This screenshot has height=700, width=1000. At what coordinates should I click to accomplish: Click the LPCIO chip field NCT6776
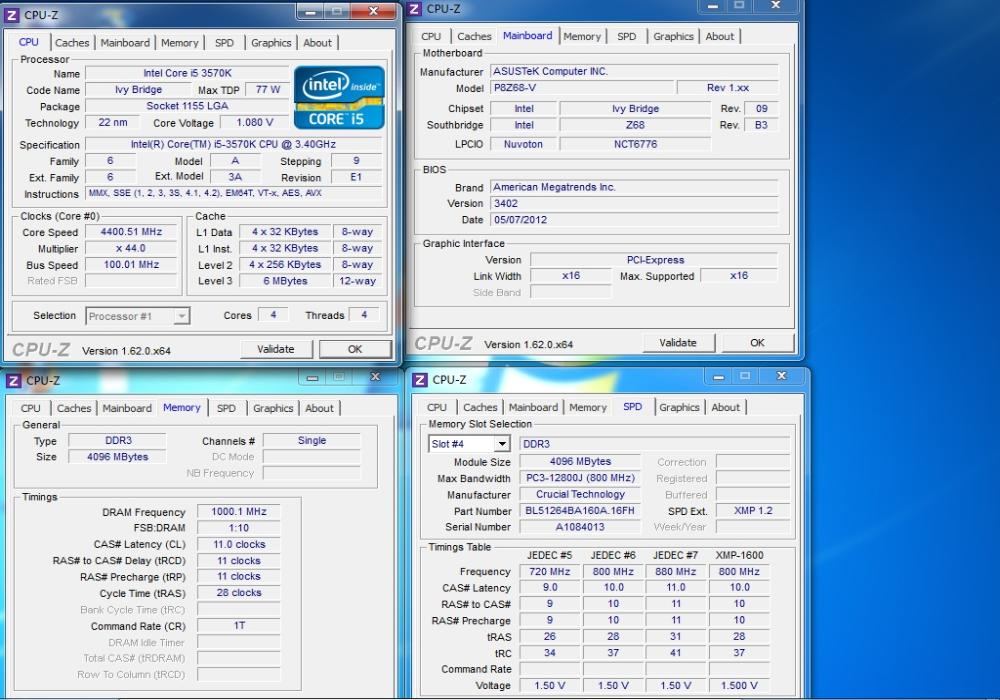coord(635,144)
